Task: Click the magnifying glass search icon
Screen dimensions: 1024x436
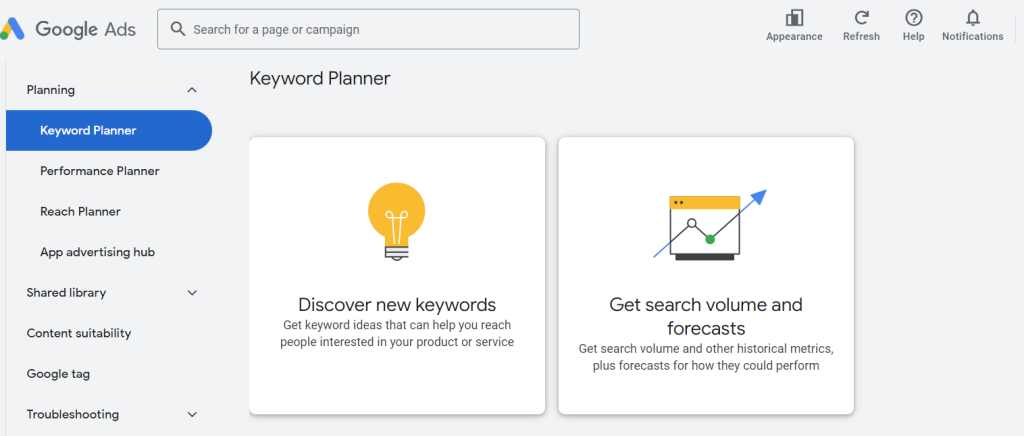Action: point(178,29)
